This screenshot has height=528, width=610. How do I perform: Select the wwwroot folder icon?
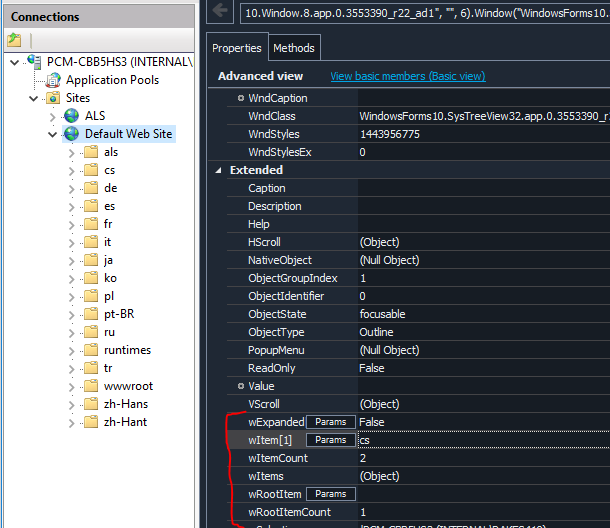(90, 386)
